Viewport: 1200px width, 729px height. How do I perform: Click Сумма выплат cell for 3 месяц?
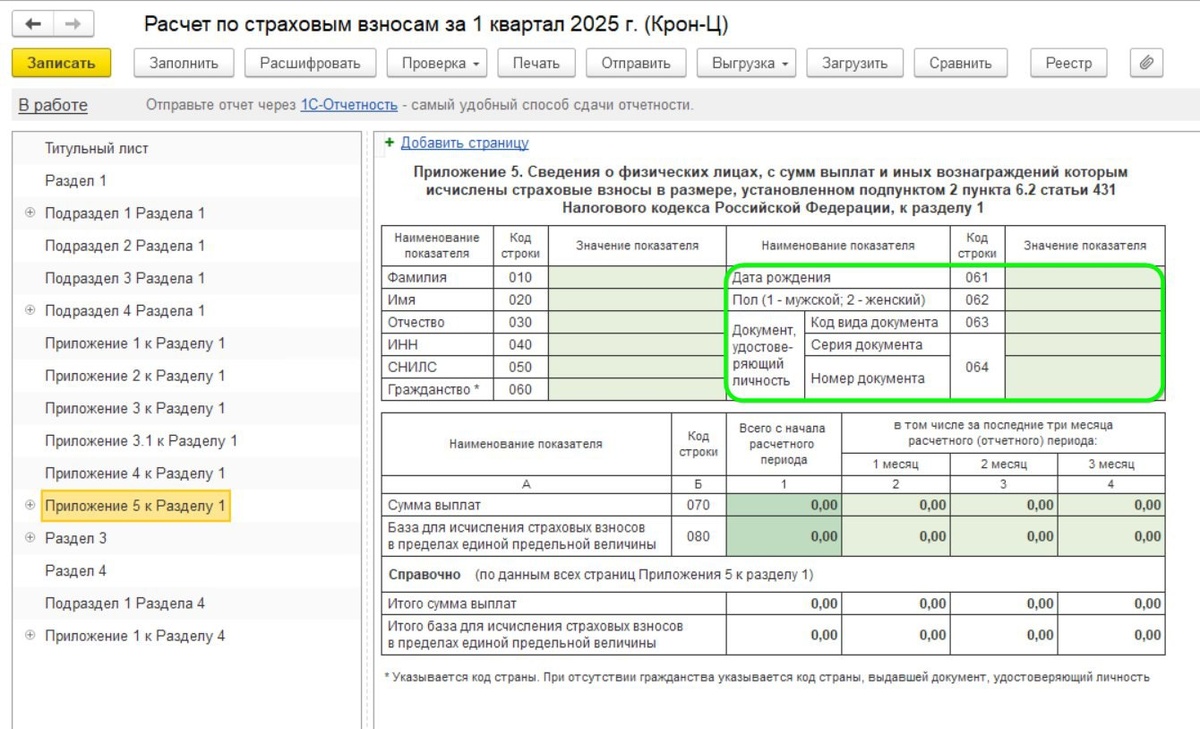click(1111, 505)
